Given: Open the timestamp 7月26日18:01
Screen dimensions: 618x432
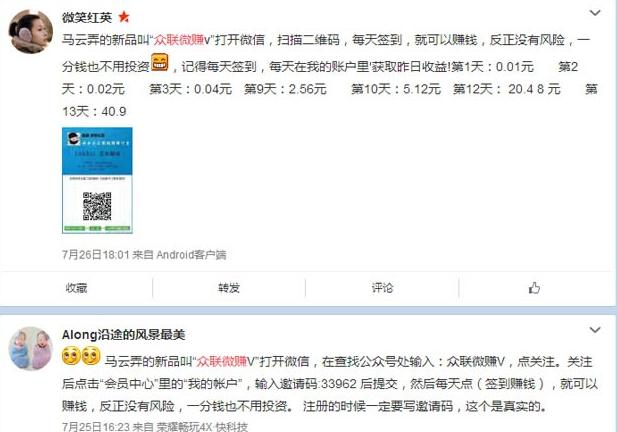Looking at the screenshot, I should (x=96, y=255).
